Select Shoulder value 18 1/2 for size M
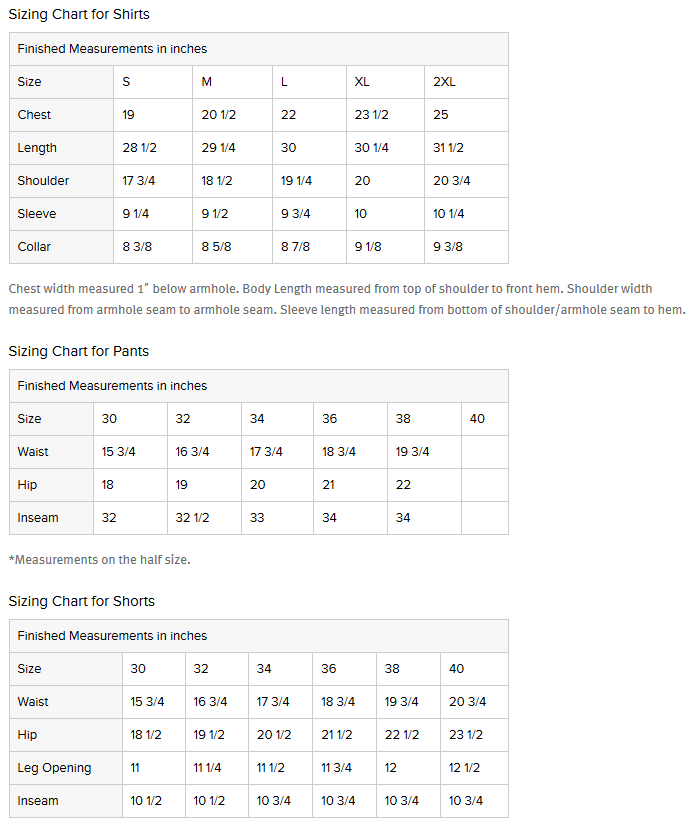 (217, 181)
